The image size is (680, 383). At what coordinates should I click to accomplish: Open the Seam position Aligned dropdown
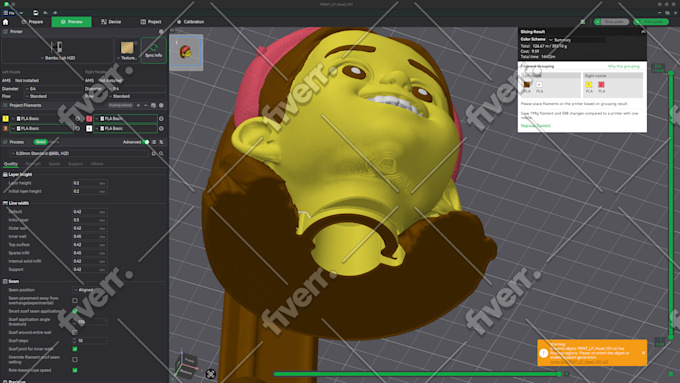90,290
